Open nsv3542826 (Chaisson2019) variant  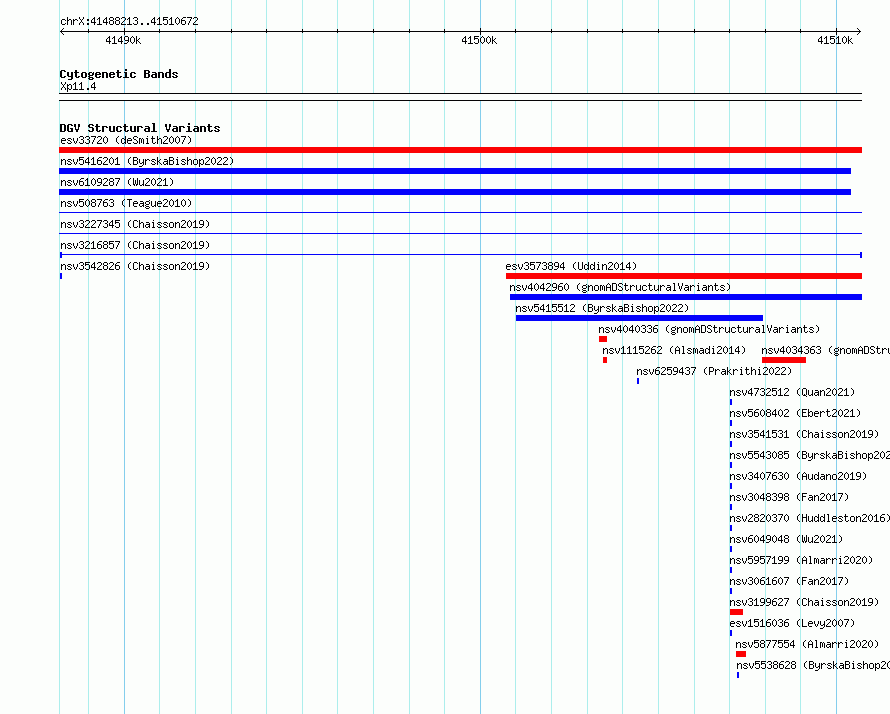pos(135,266)
